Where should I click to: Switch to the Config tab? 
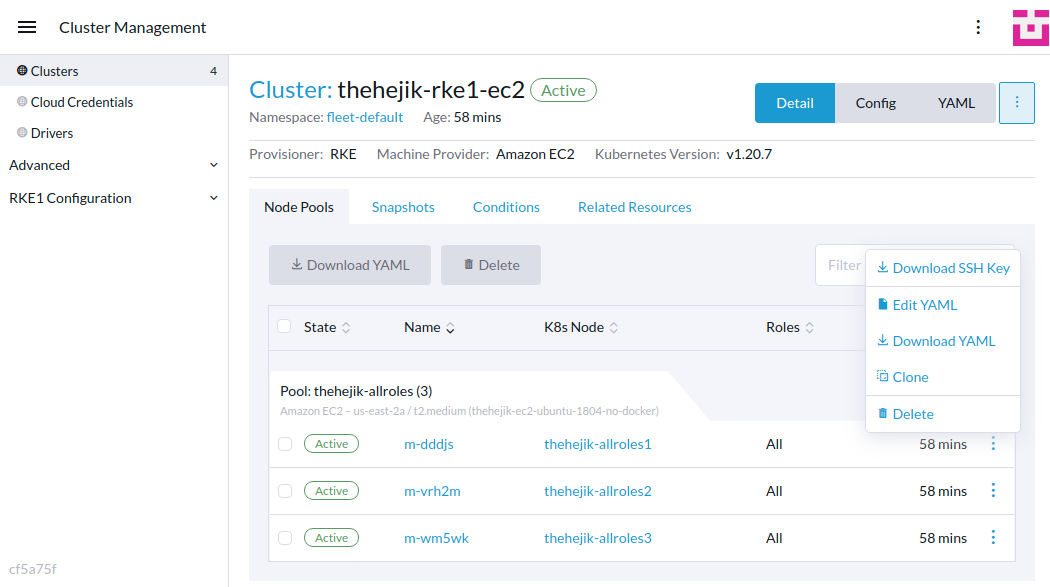click(875, 102)
